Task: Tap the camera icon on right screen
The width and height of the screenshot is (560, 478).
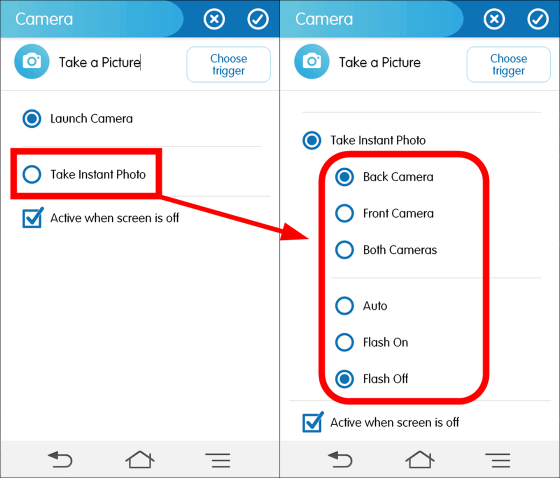Action: 312,61
